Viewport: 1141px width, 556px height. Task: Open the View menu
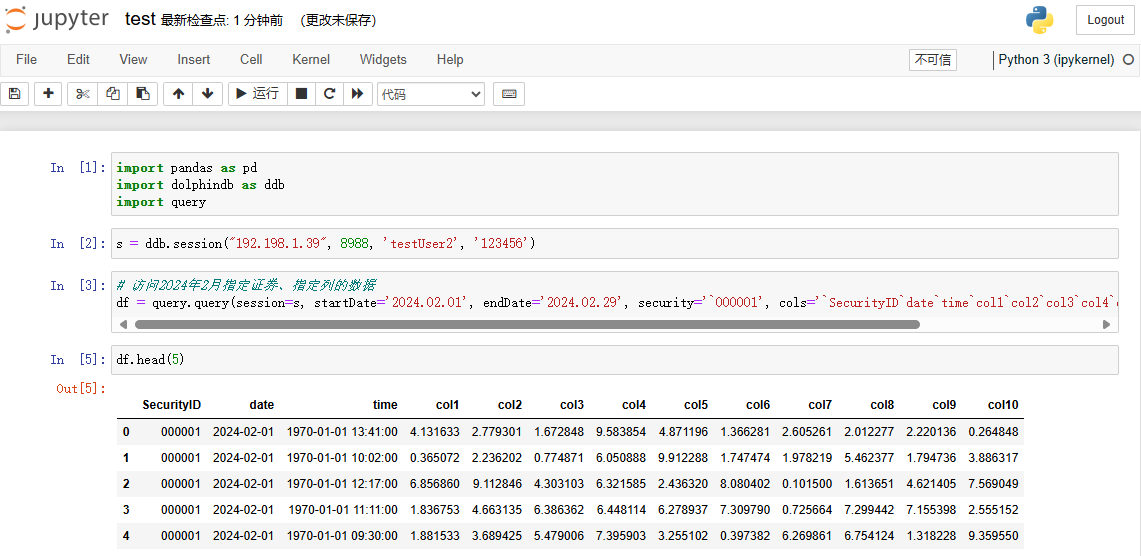(x=133, y=60)
